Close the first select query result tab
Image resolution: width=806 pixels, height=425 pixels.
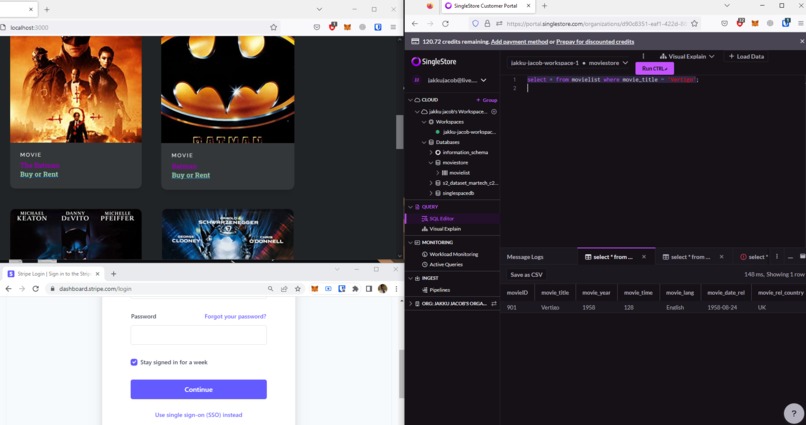point(644,256)
